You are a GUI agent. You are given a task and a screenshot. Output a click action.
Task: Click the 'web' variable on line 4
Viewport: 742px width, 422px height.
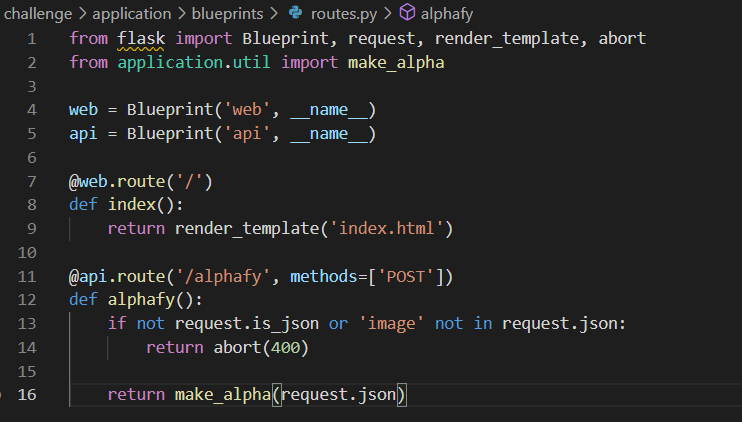83,110
